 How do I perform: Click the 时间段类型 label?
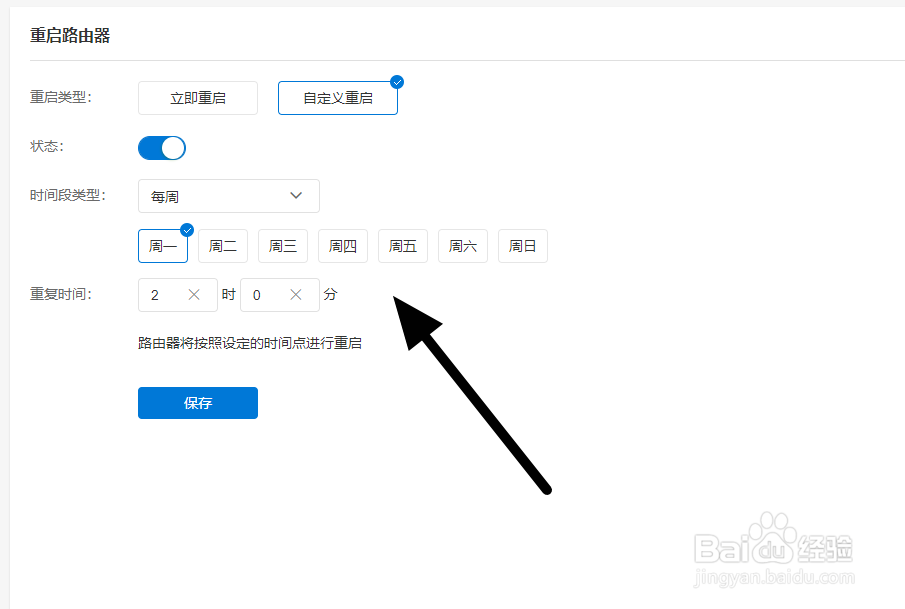tap(68, 196)
